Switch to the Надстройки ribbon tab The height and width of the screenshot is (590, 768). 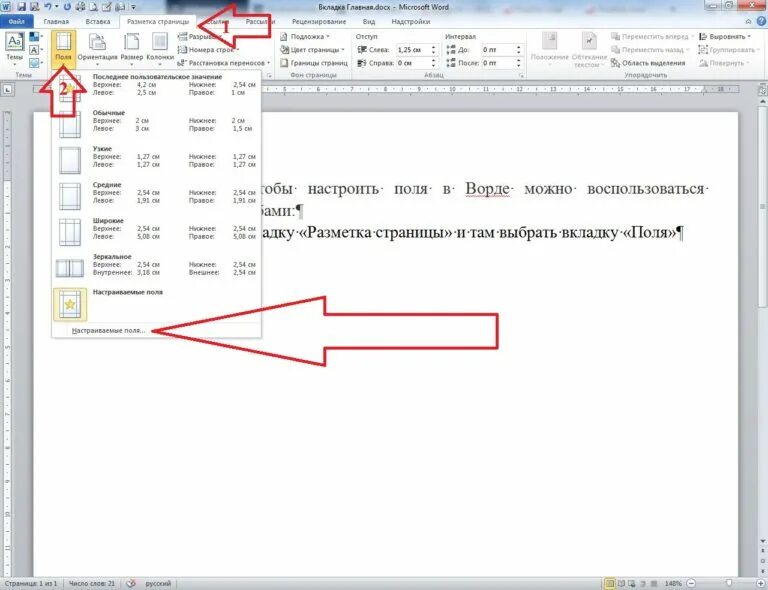(411, 22)
